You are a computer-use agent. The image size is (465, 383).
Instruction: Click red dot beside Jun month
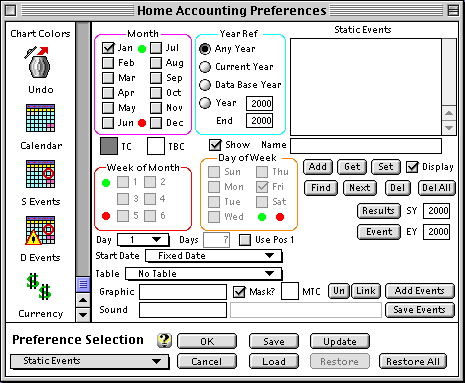[142, 123]
